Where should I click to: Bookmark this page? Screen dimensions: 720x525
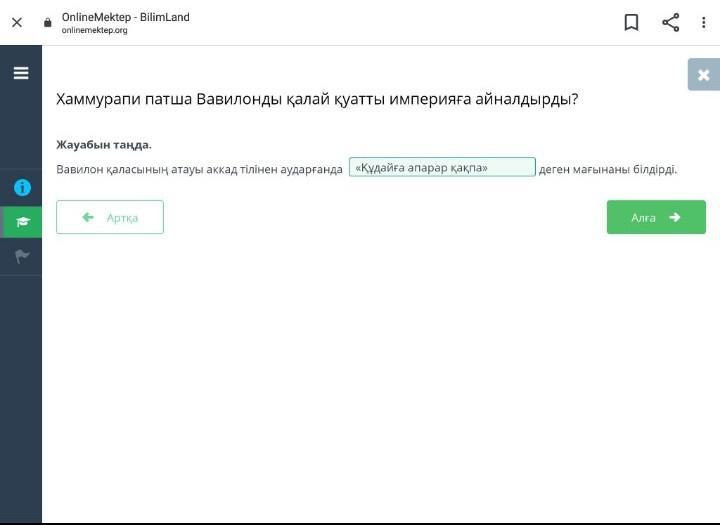tap(631, 22)
